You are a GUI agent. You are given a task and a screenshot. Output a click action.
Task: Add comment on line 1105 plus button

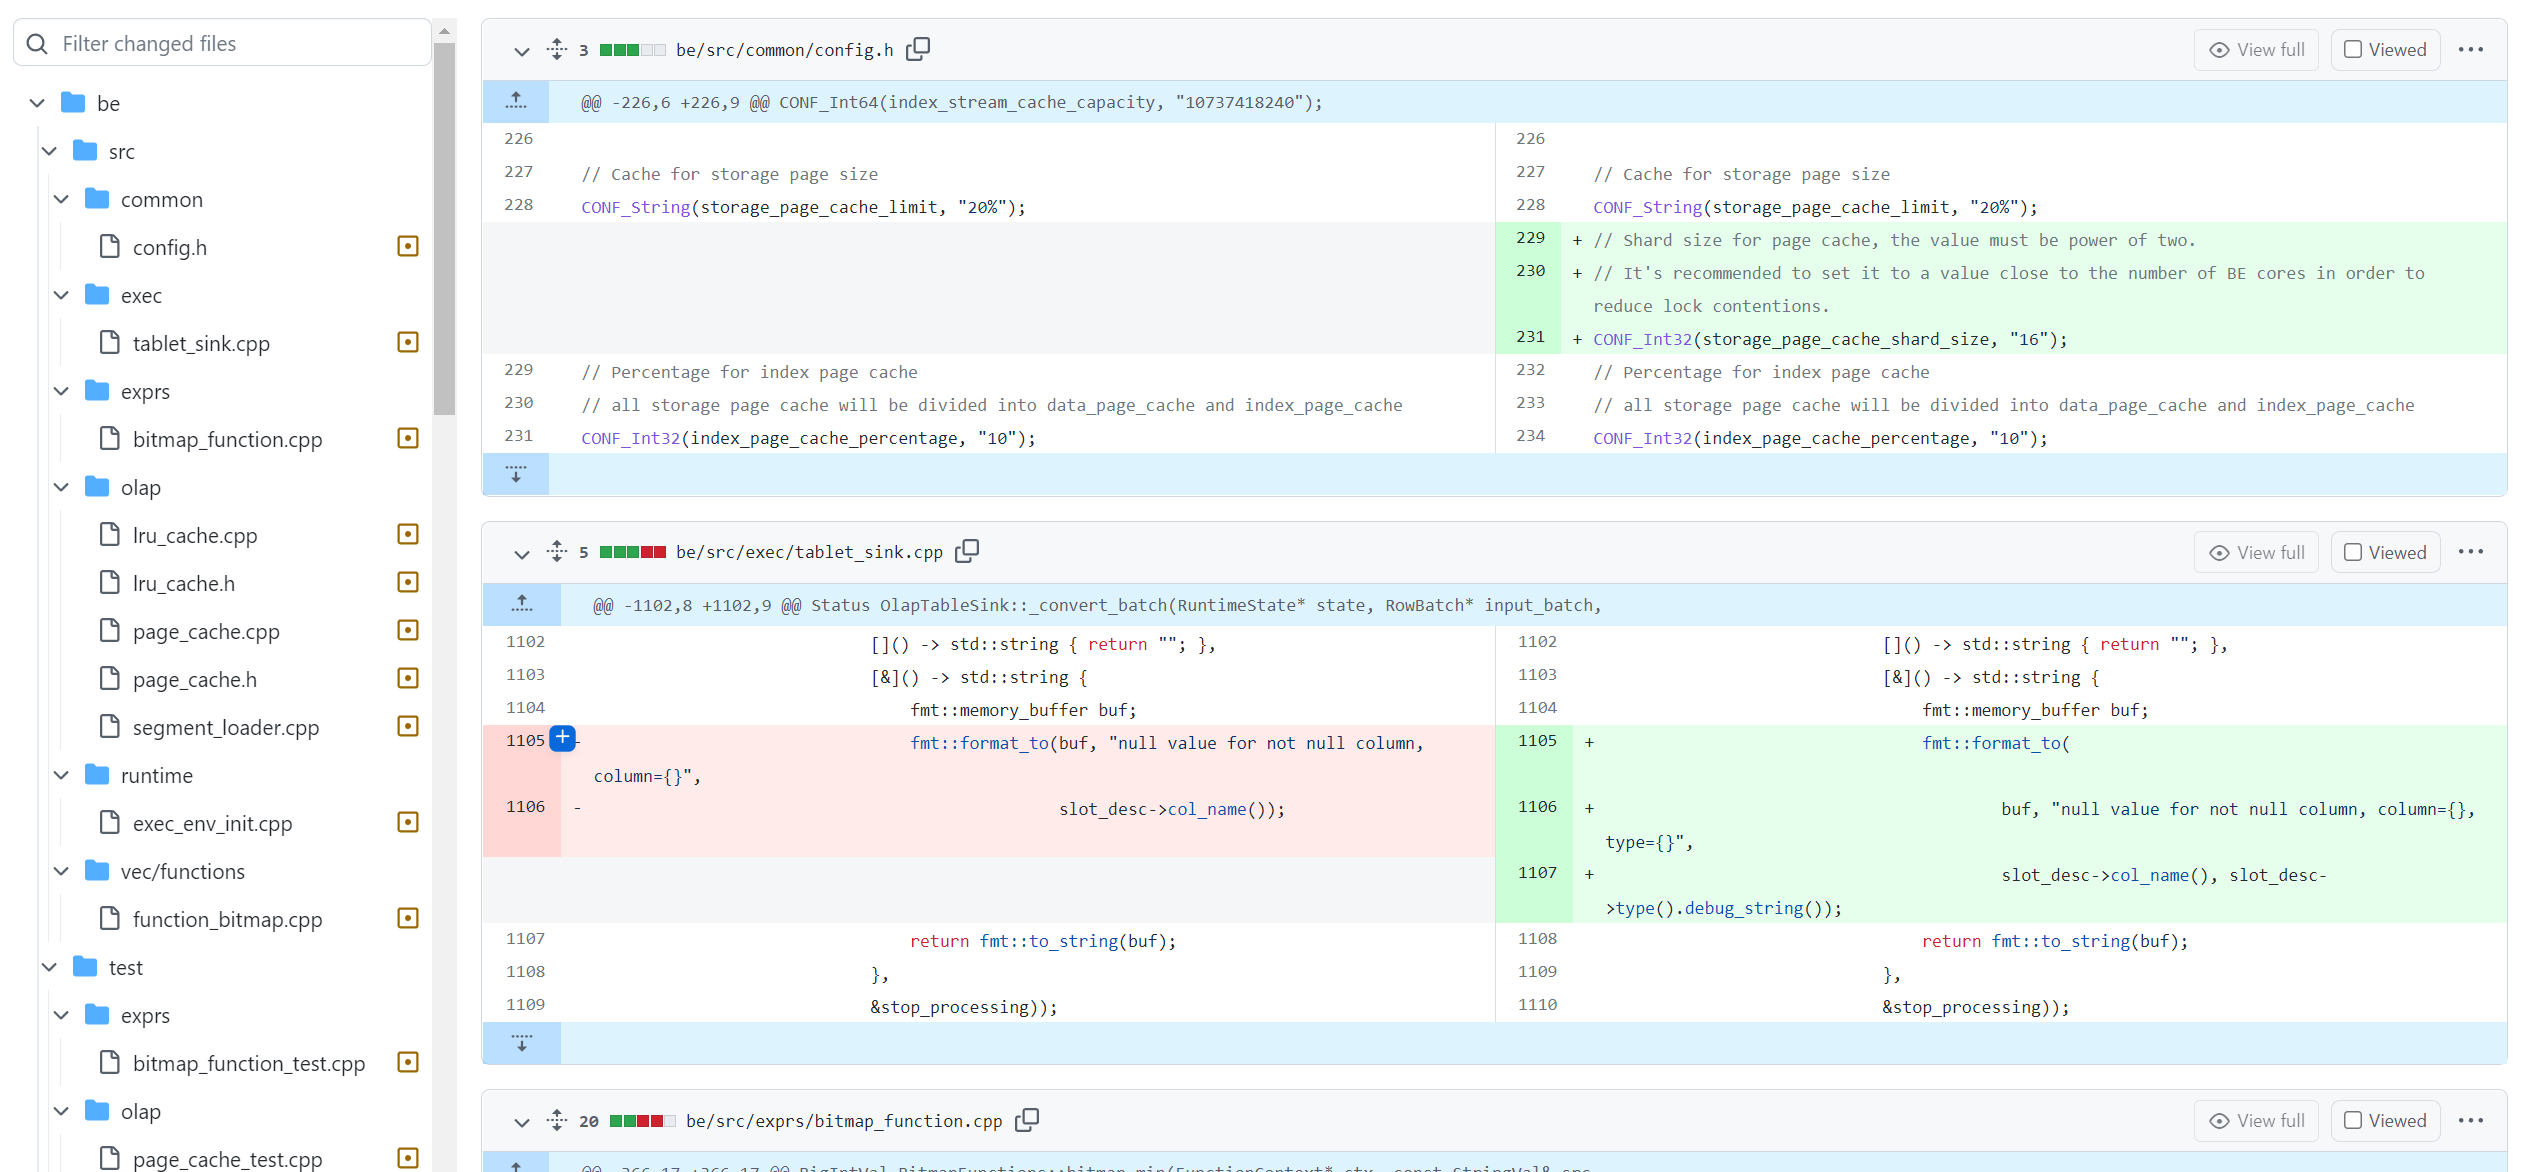point(563,738)
